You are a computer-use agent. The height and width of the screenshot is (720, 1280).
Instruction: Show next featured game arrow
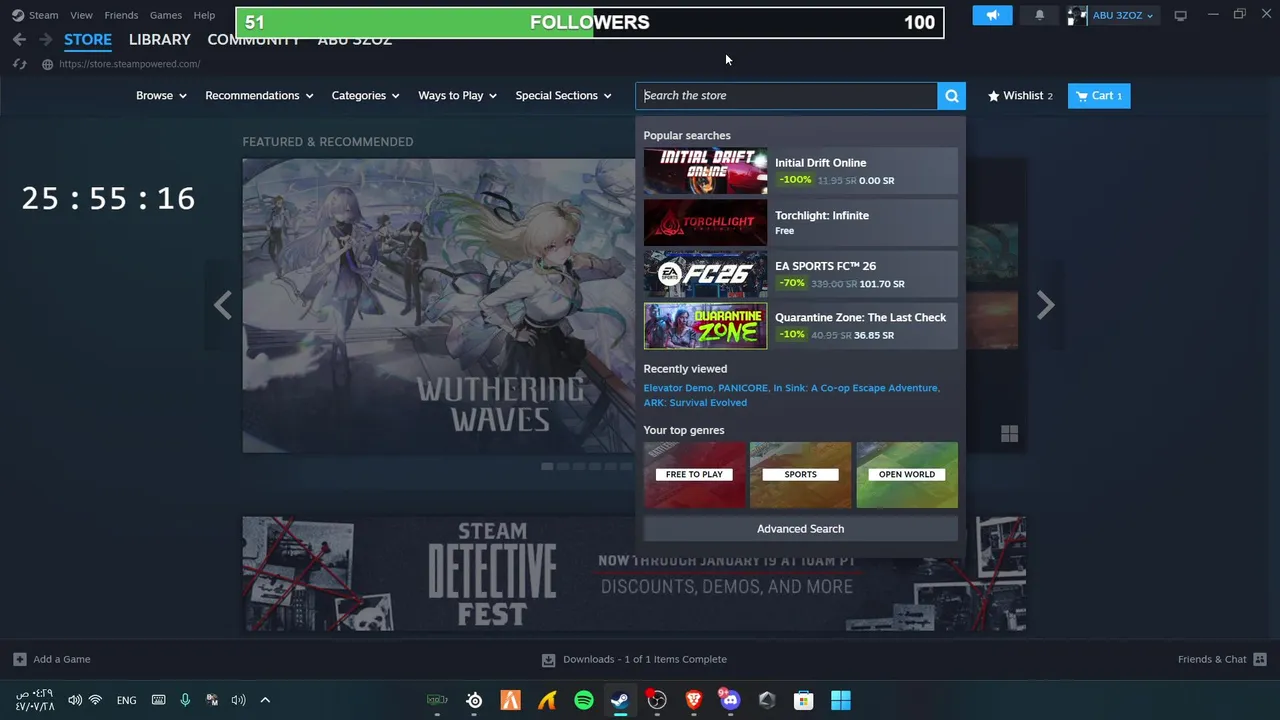pyautogui.click(x=1045, y=305)
